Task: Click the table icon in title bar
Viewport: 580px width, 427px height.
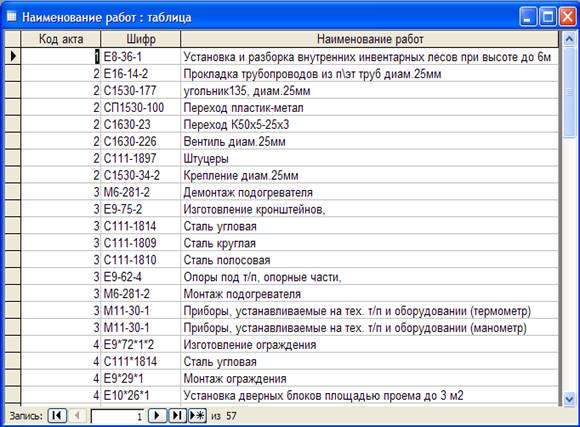Action: pyautogui.click(x=12, y=16)
